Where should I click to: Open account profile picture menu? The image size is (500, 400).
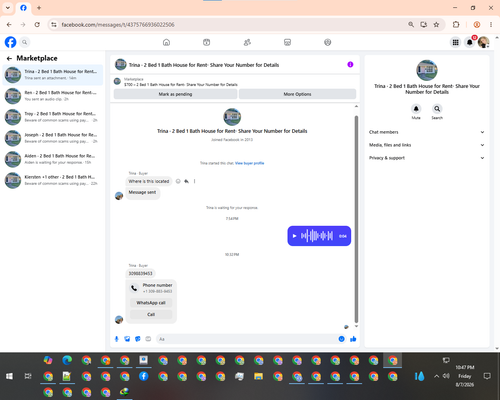(484, 42)
